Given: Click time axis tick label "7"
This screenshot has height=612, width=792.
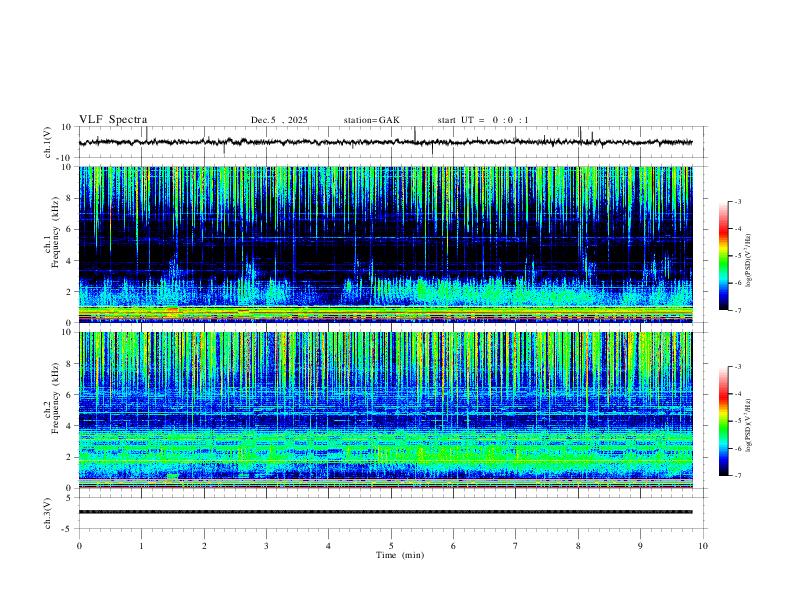Looking at the screenshot, I should tap(516, 546).
